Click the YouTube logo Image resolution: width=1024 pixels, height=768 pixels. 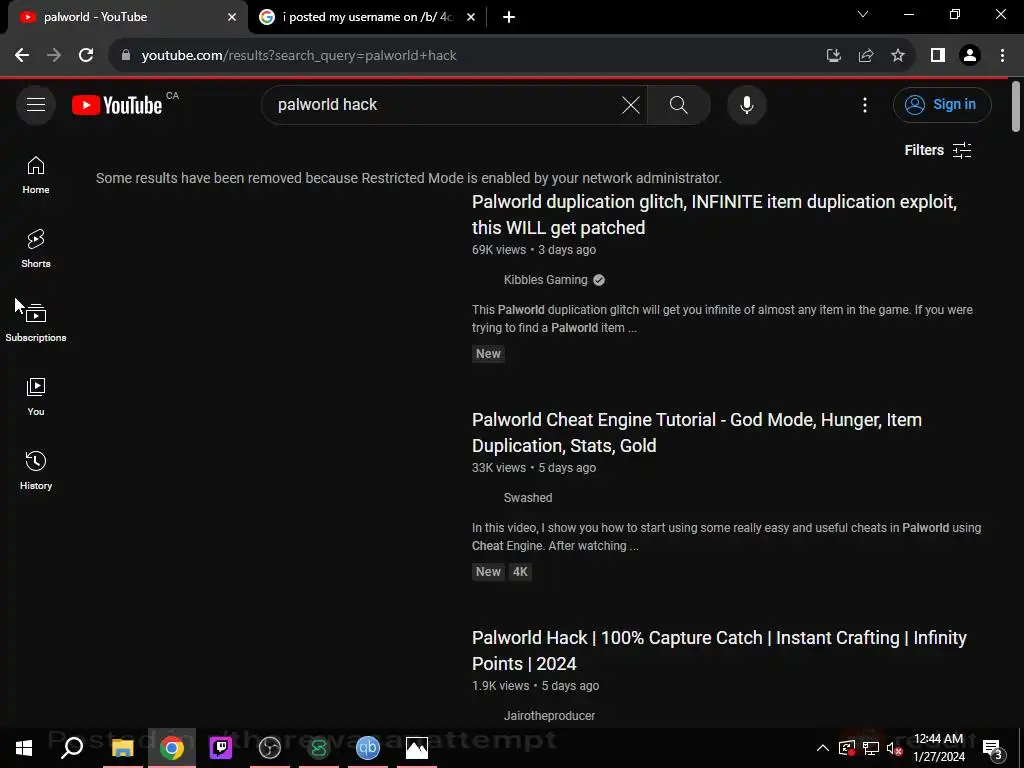117,105
